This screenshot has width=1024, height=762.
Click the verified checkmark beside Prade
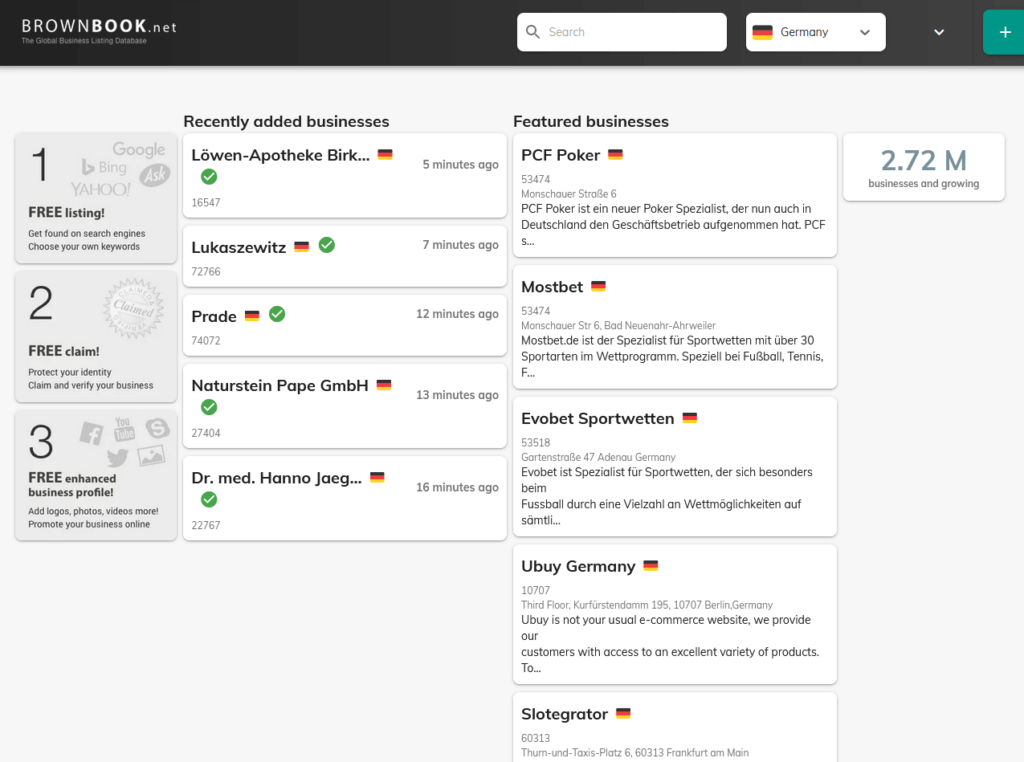click(277, 314)
